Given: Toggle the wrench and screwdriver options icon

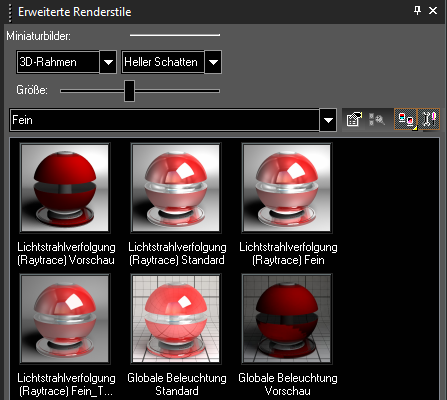Looking at the screenshot, I should click(429, 119).
